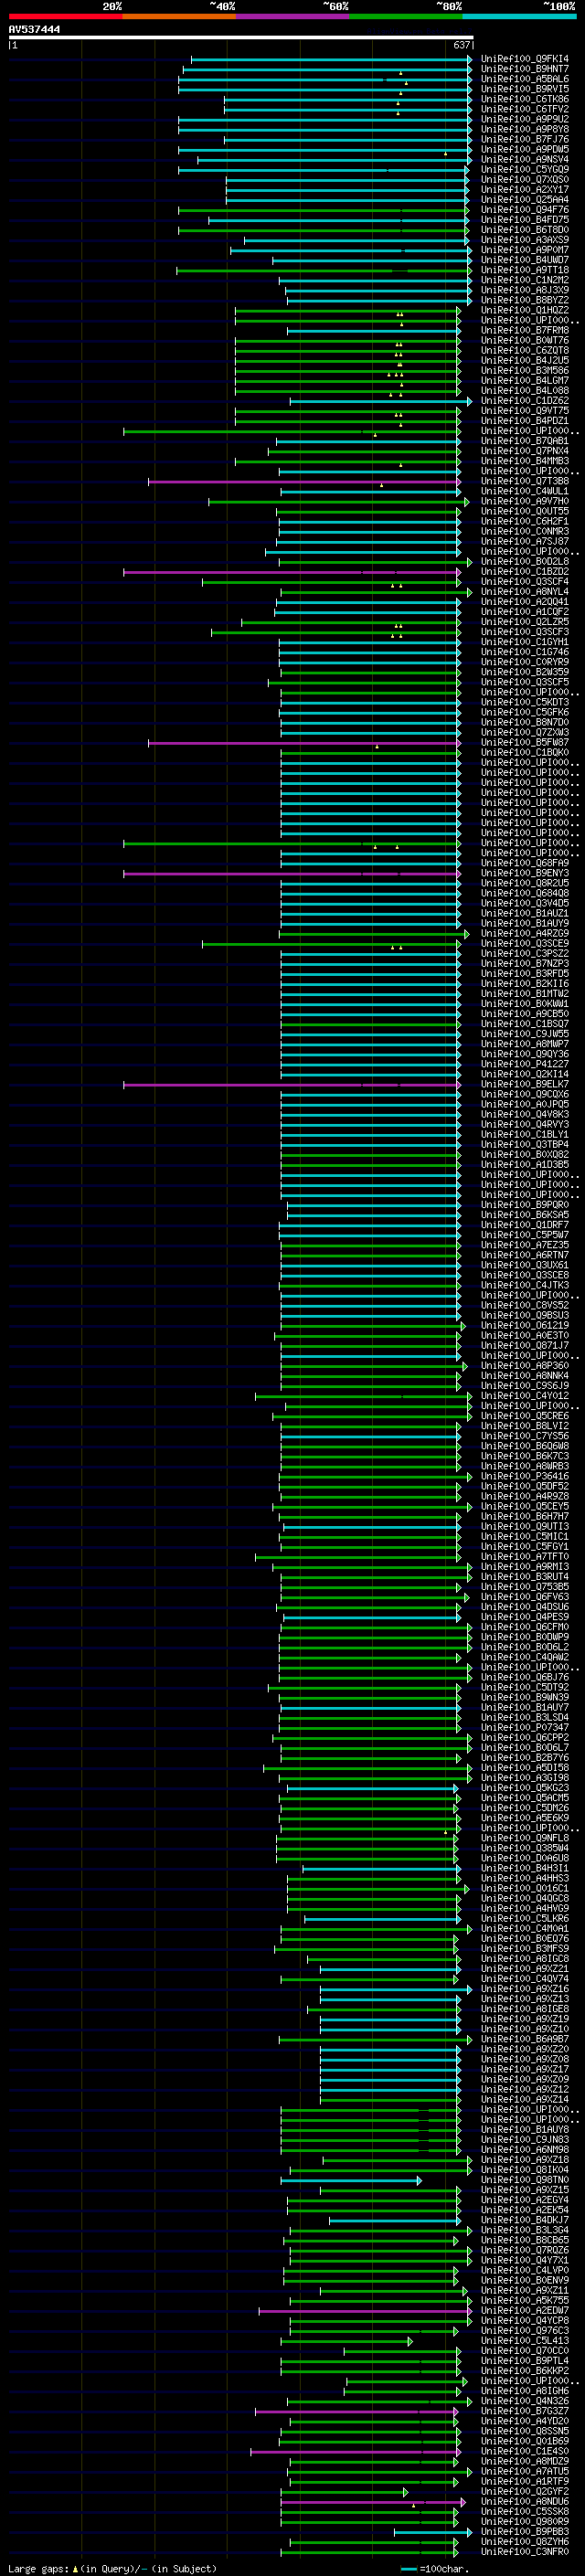585x2576 pixels.
Task: Click UniRef100_Q980R9 label
Action: (x=525, y=2522)
